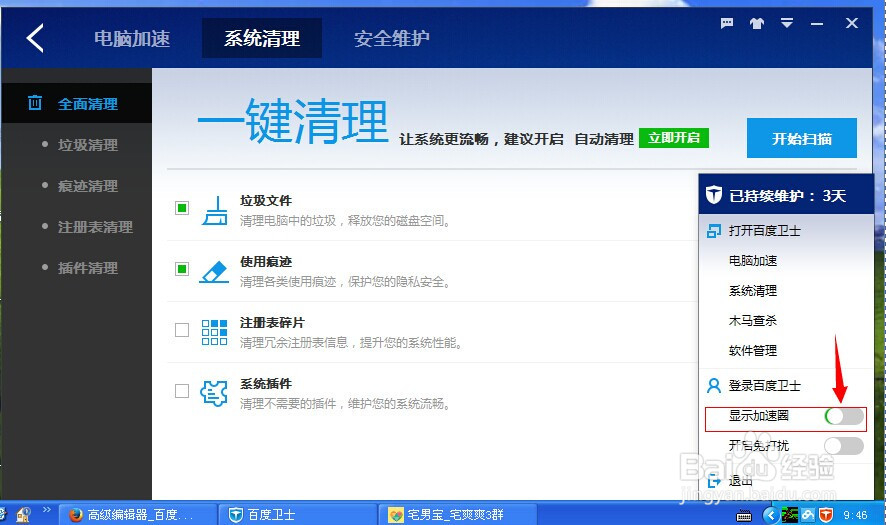886x525 pixels.
Task: Click the Firefox icon on taskbar
Action: [x=76, y=515]
